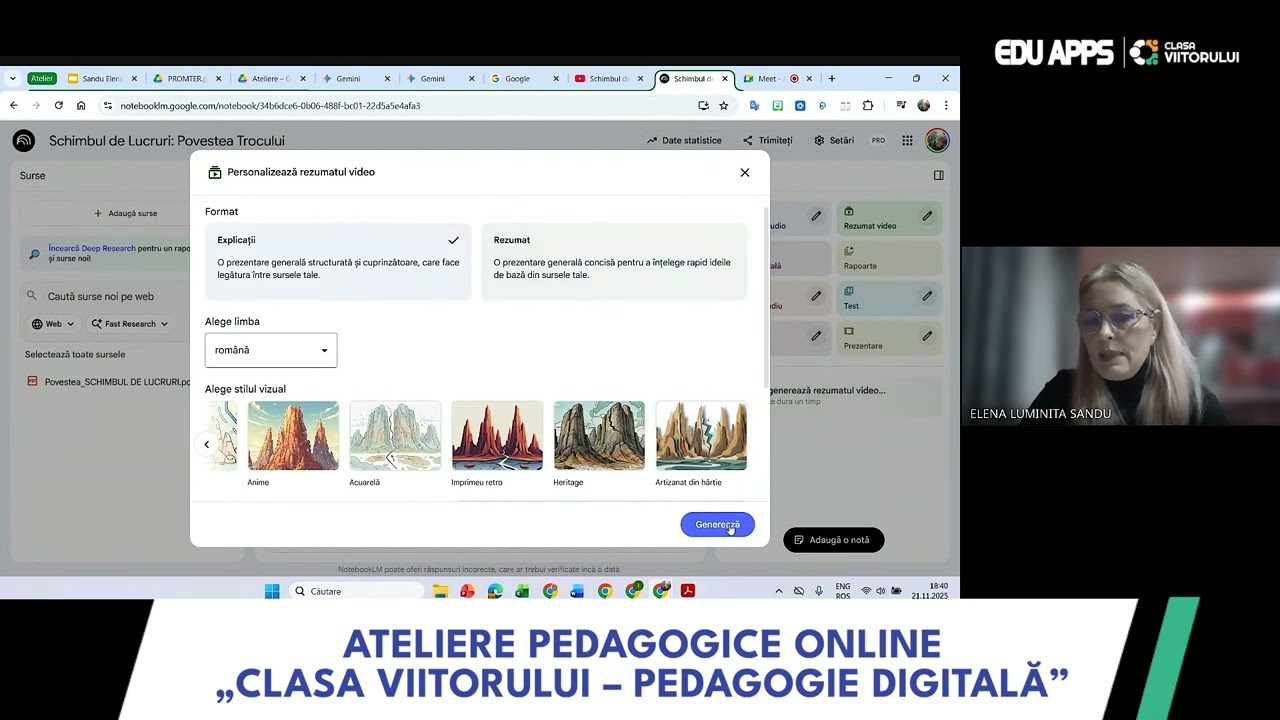Open Adobe Acrobat from the taskbar
This screenshot has height=720, width=1280.
(688, 591)
